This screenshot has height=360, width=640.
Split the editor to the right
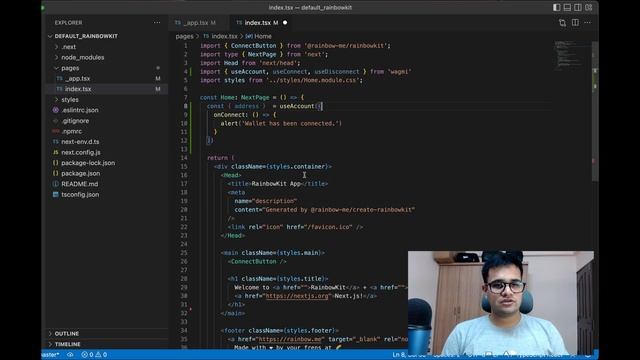[575, 22]
